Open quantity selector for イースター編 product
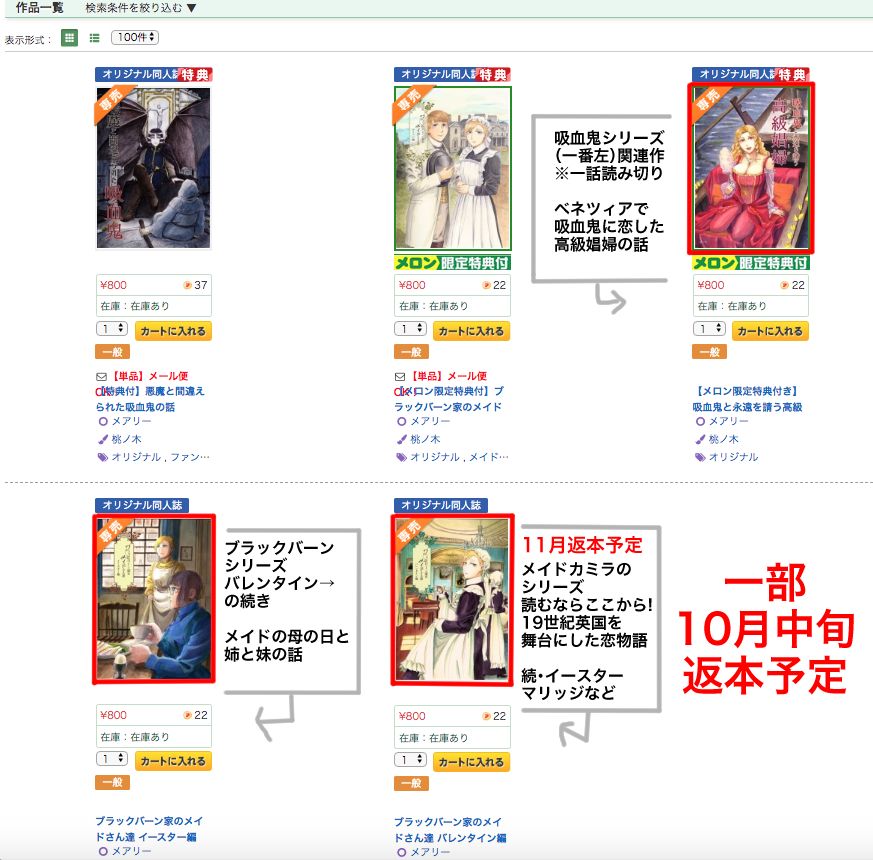The width and height of the screenshot is (873, 860). pyautogui.click(x=112, y=759)
